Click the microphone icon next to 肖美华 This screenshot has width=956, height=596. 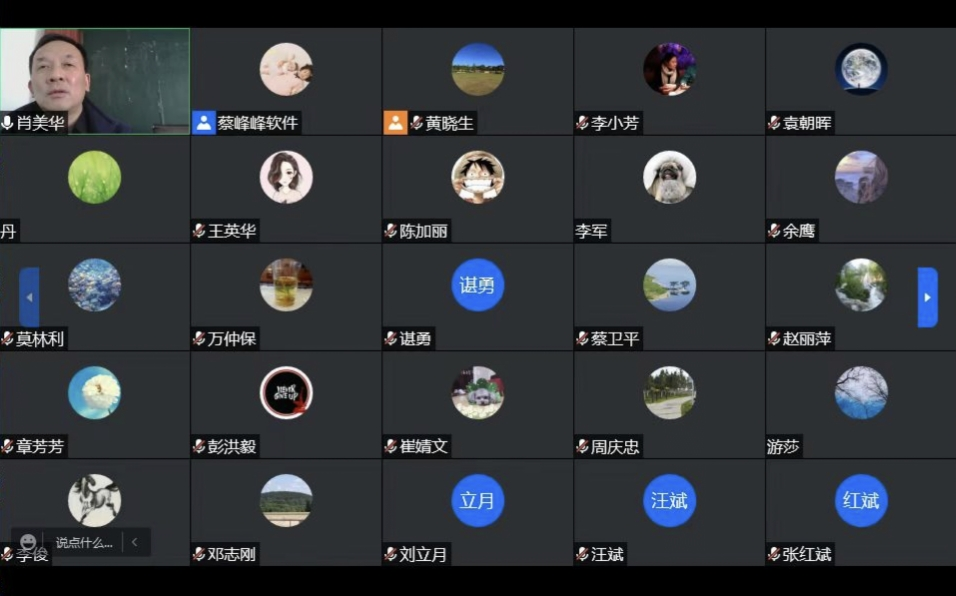click(x=7, y=123)
